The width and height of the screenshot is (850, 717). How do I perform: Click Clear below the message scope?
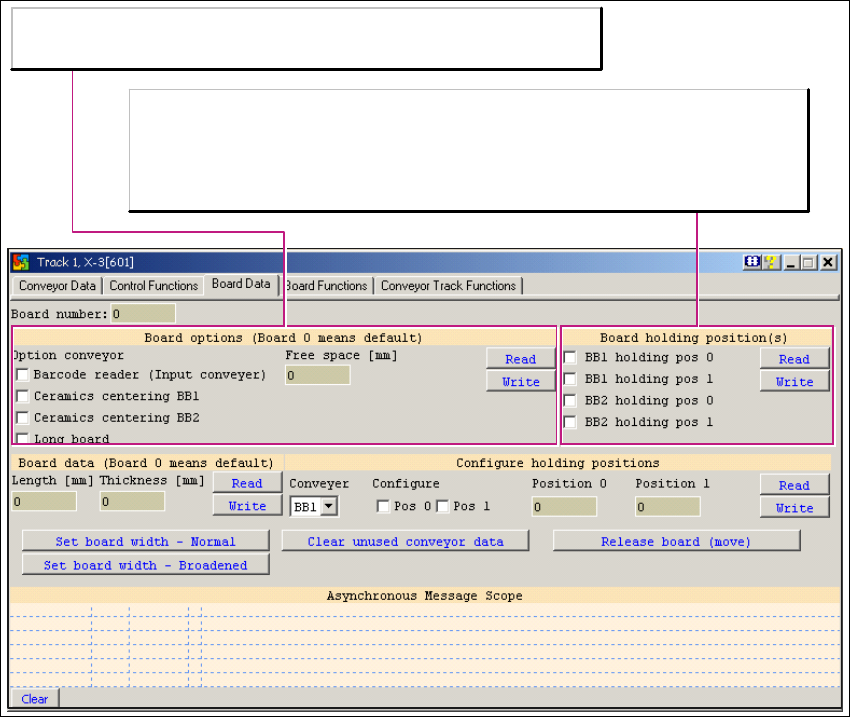[x=34, y=699]
